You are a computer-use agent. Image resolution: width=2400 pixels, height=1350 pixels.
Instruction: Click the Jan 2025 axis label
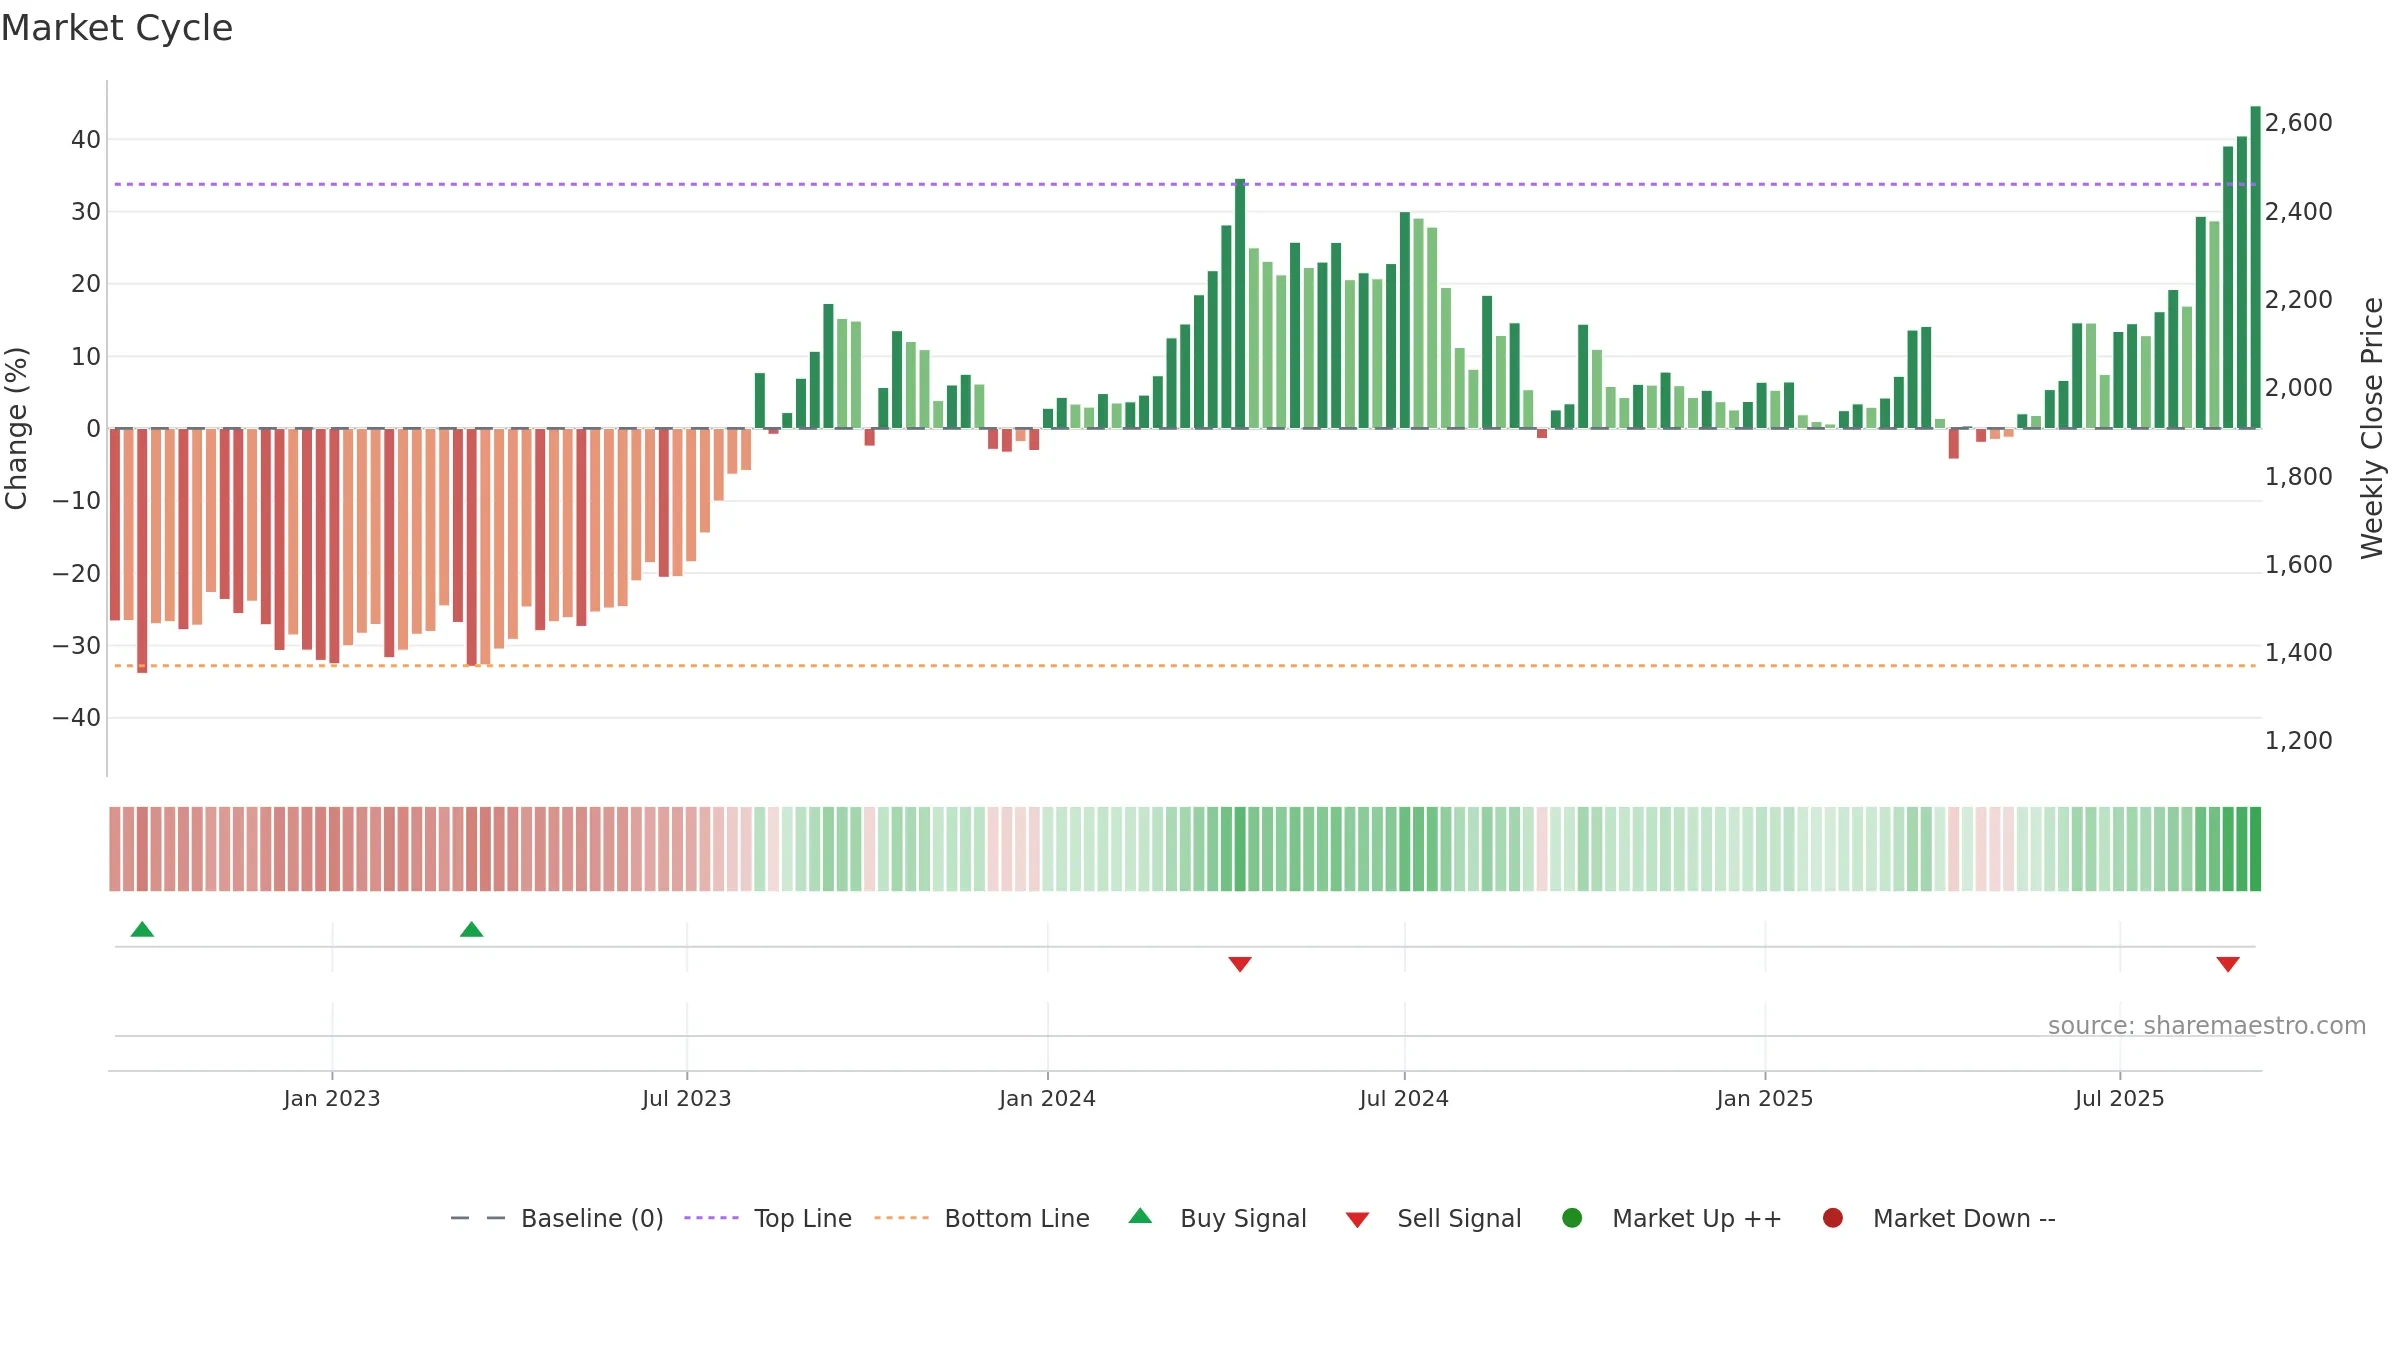pyautogui.click(x=1765, y=1099)
